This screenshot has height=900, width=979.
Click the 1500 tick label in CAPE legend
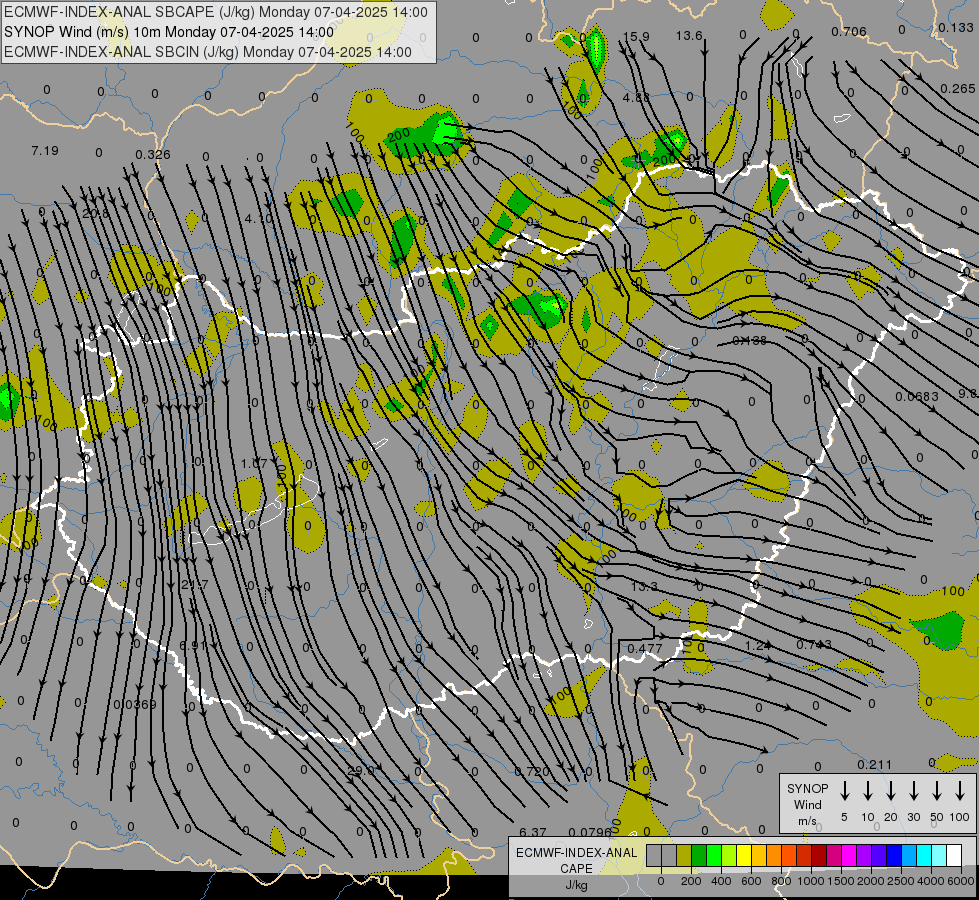click(841, 881)
